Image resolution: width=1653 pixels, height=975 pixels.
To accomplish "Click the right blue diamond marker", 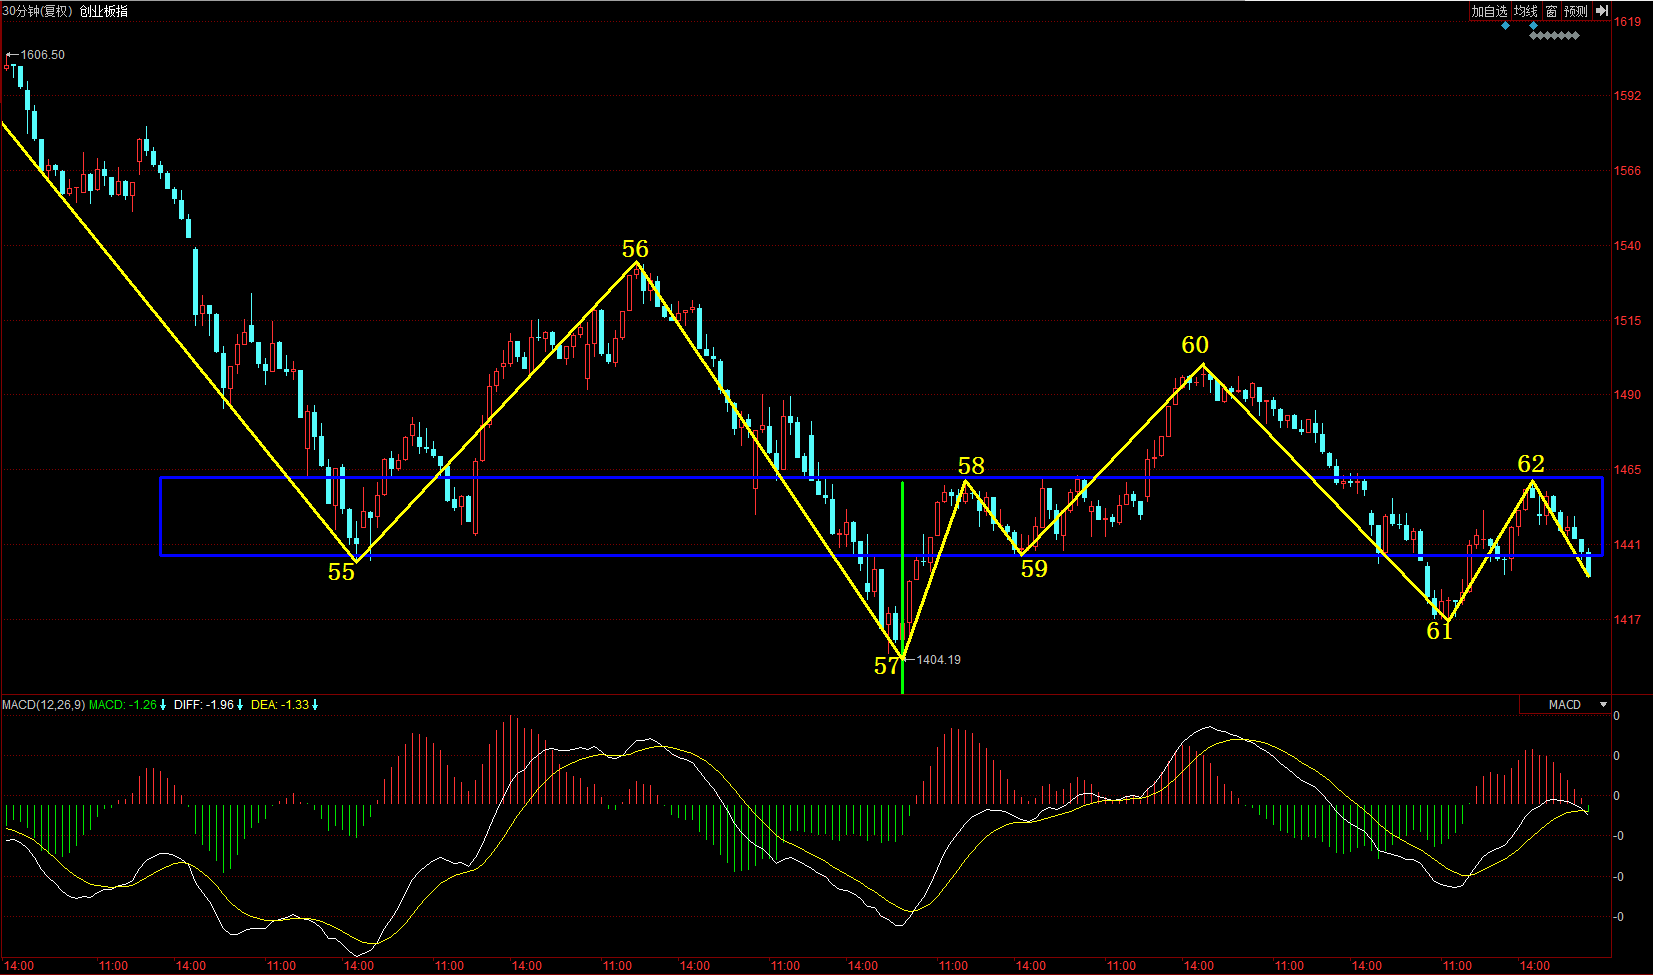I will [x=1533, y=25].
